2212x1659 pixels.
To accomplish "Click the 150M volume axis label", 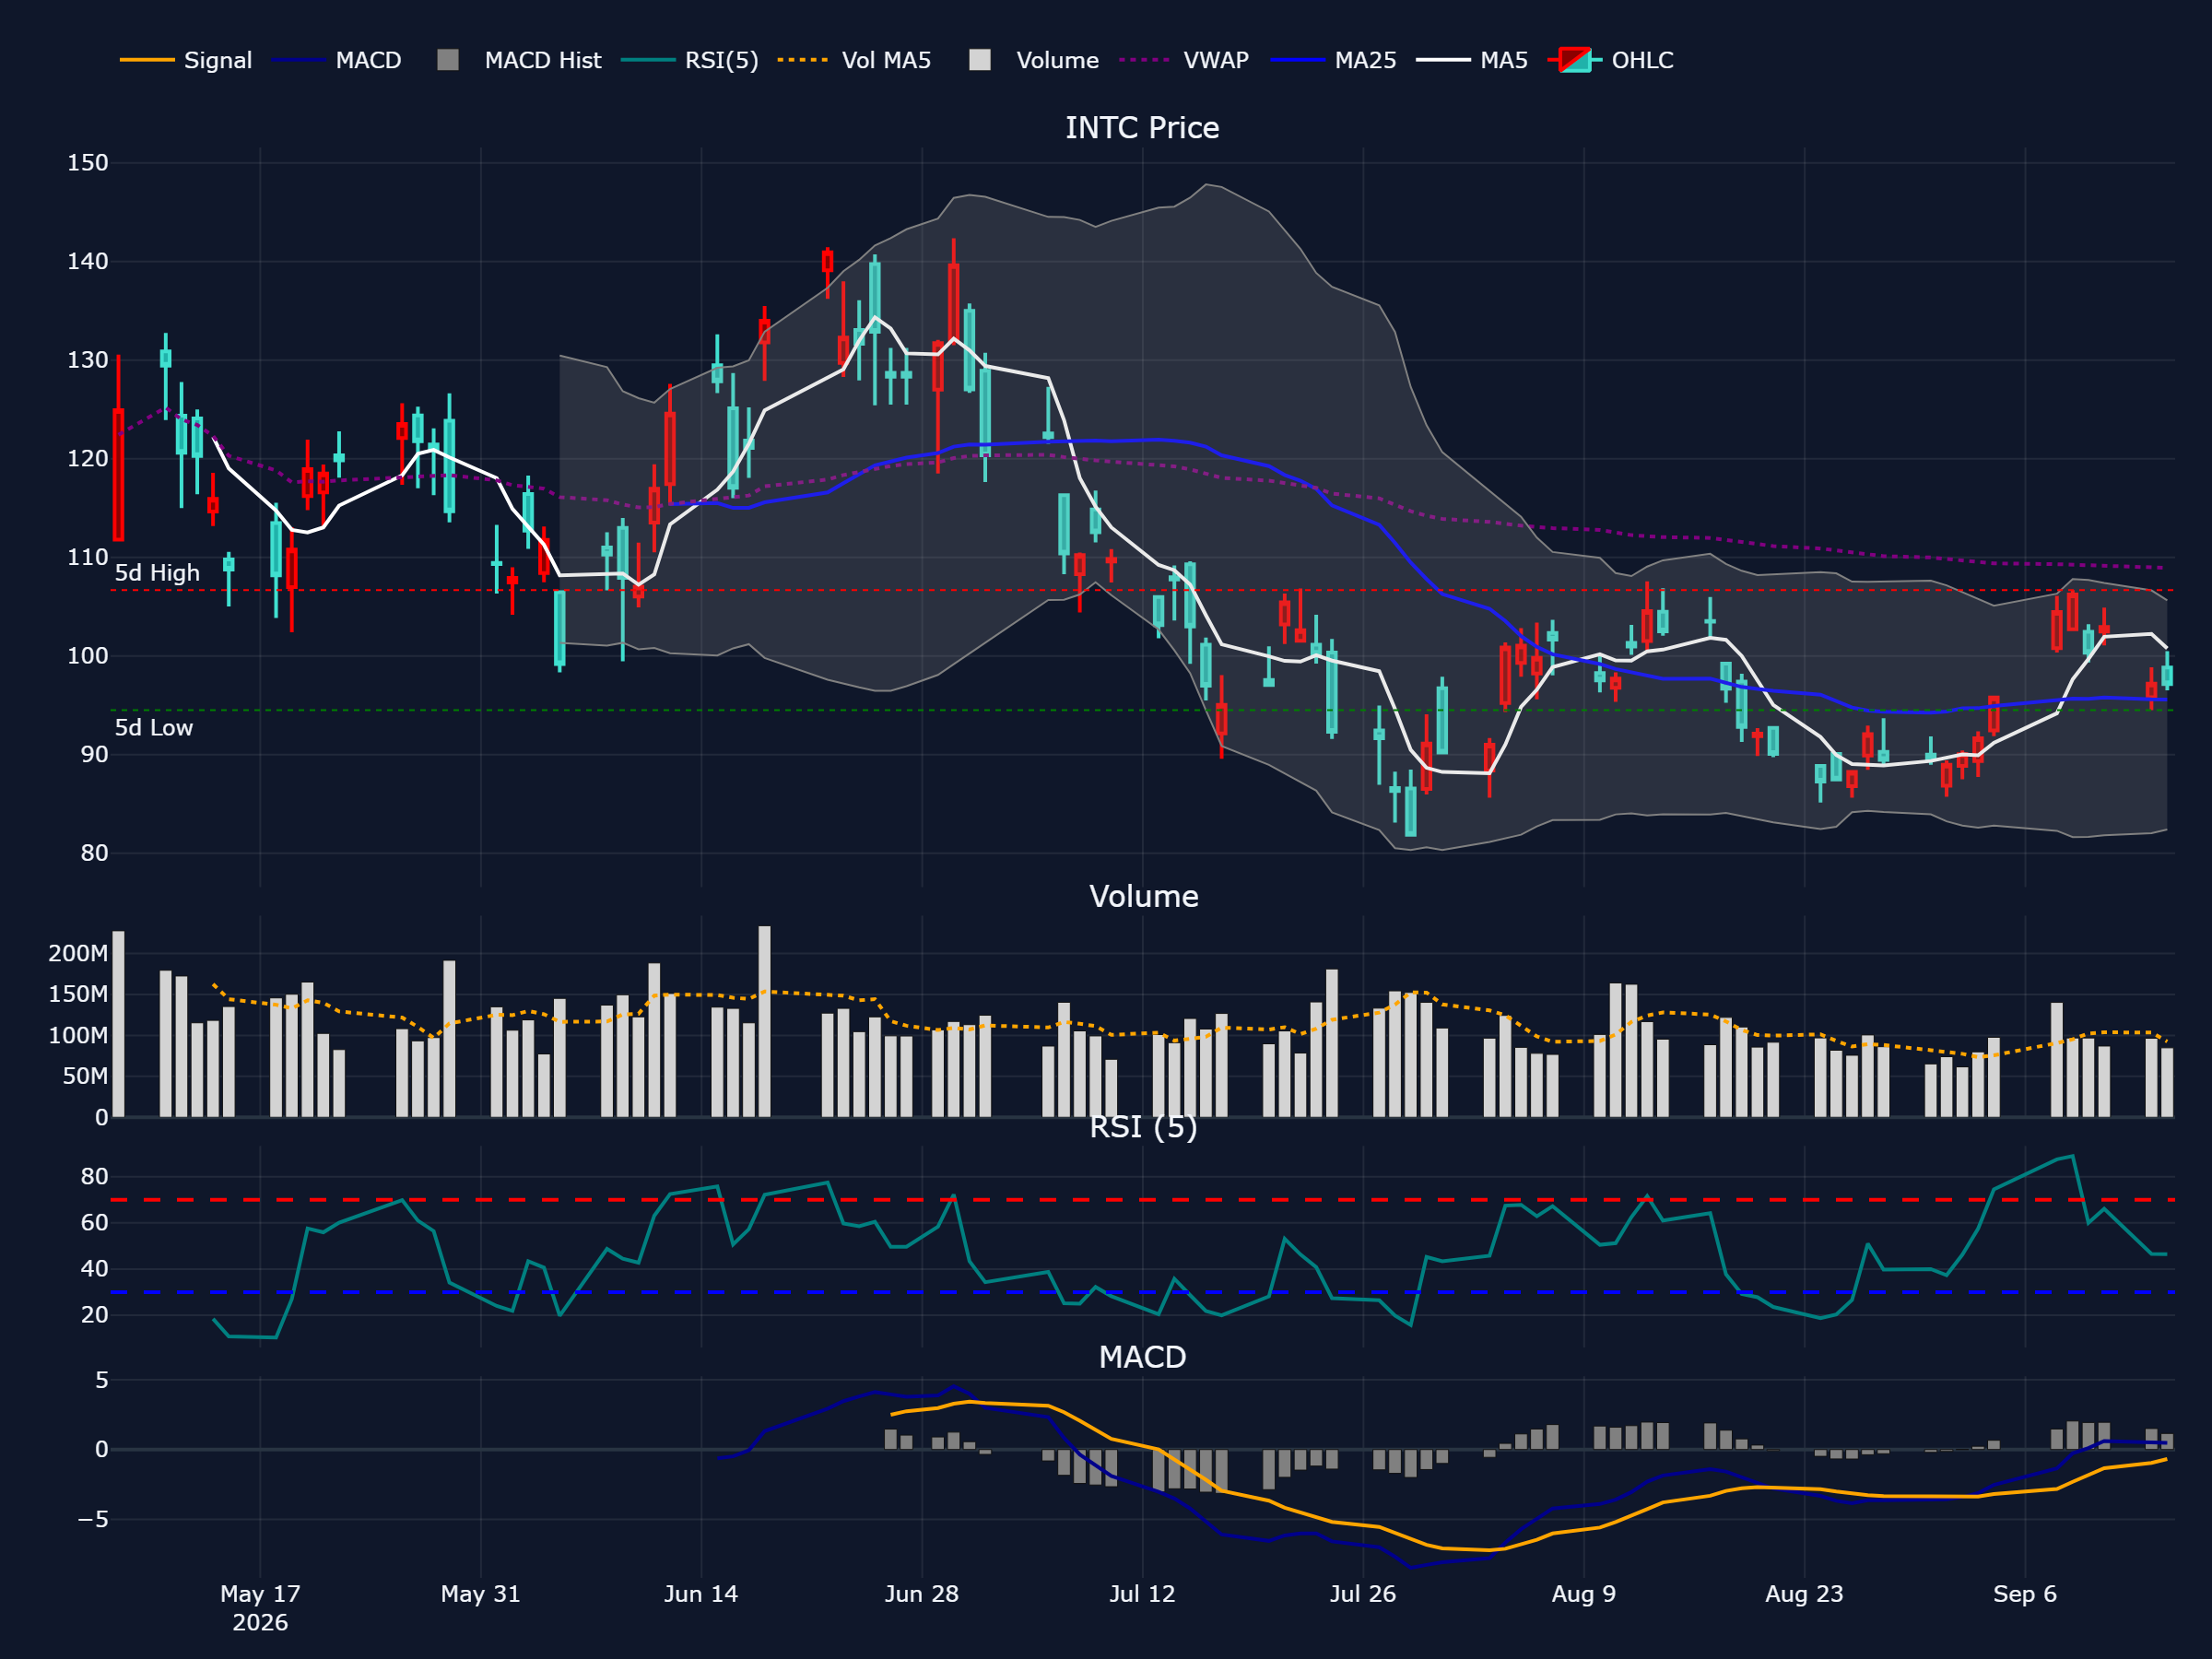I will click(78, 994).
